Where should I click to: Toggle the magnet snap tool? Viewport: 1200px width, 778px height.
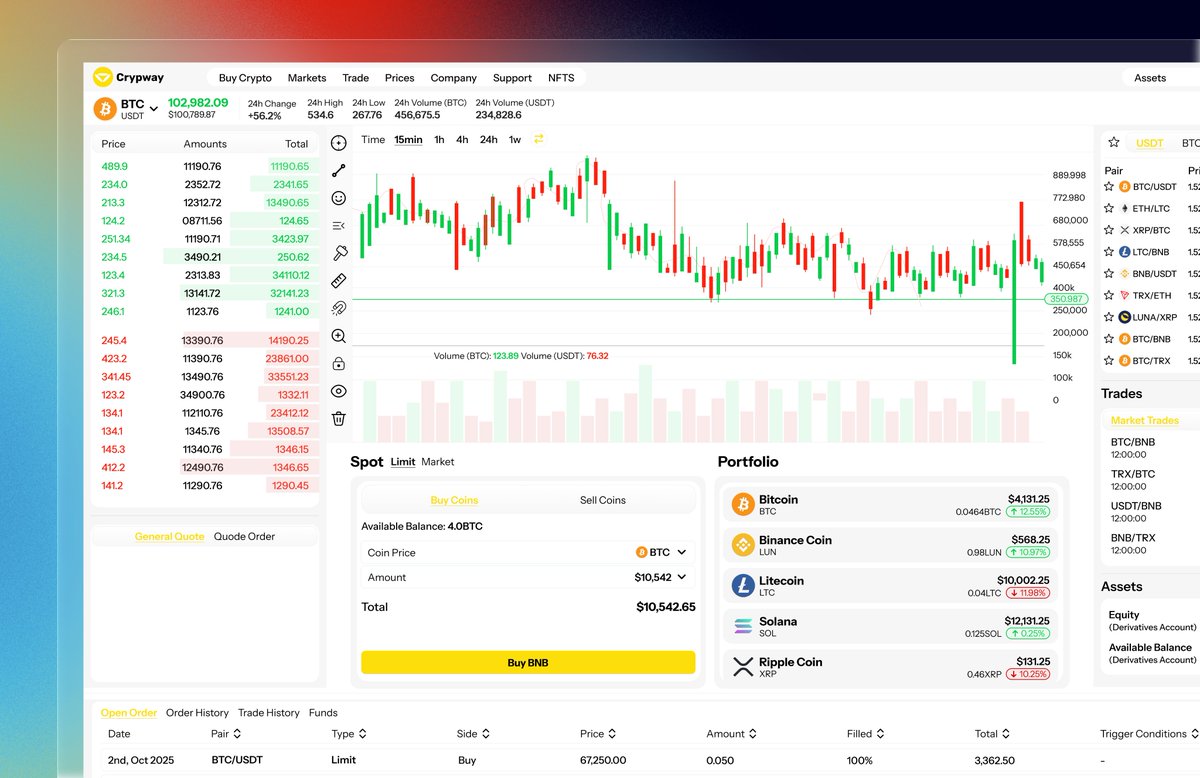click(339, 308)
